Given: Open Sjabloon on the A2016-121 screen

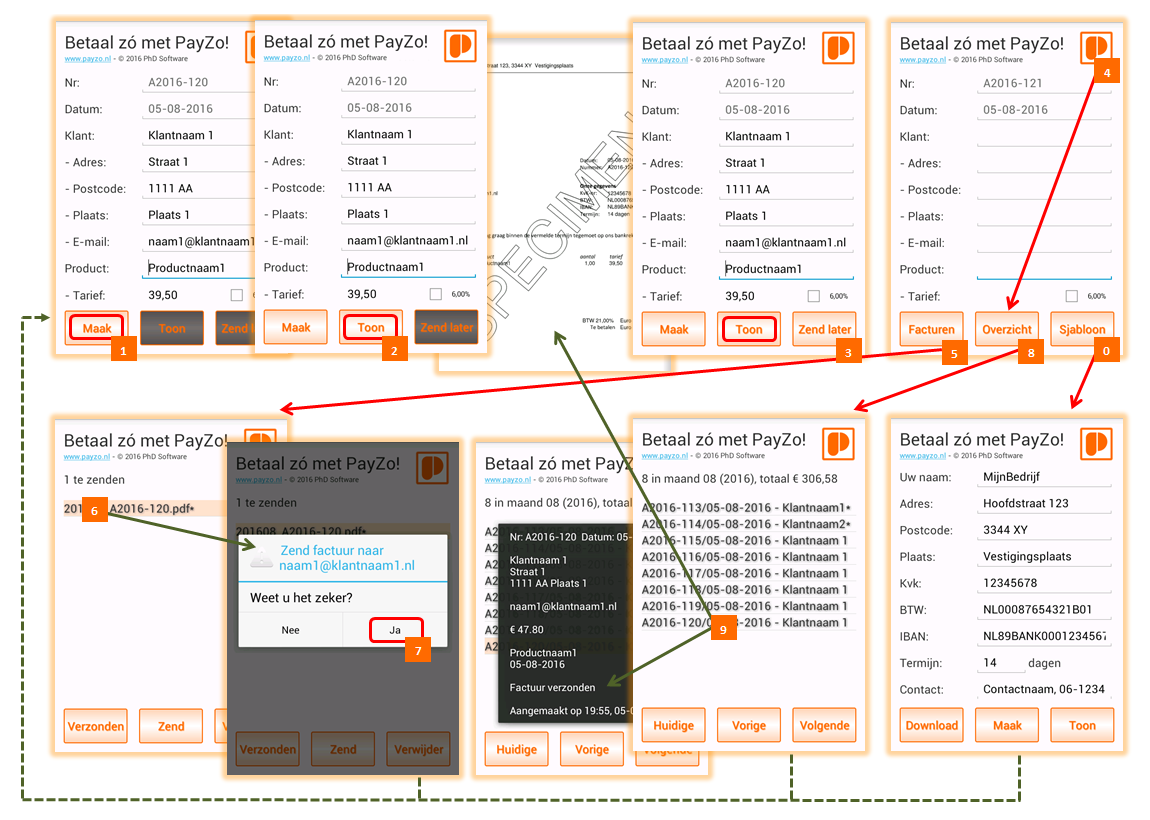Looking at the screenshot, I should pyautogui.click(x=1082, y=329).
